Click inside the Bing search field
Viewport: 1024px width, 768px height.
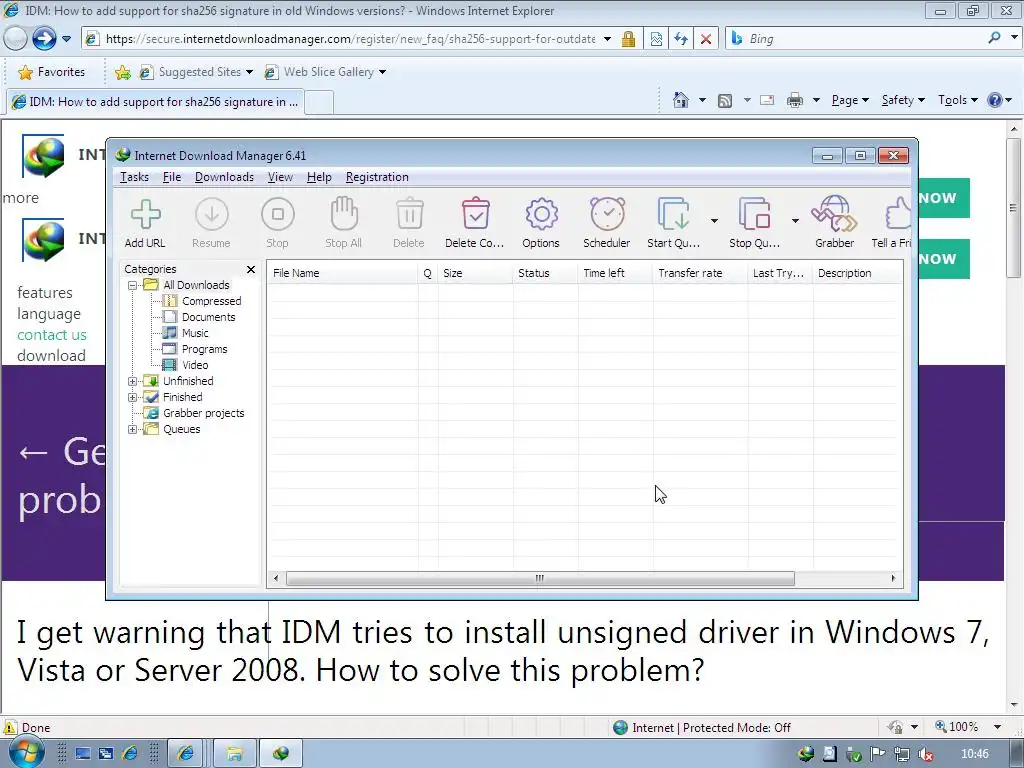(x=862, y=39)
